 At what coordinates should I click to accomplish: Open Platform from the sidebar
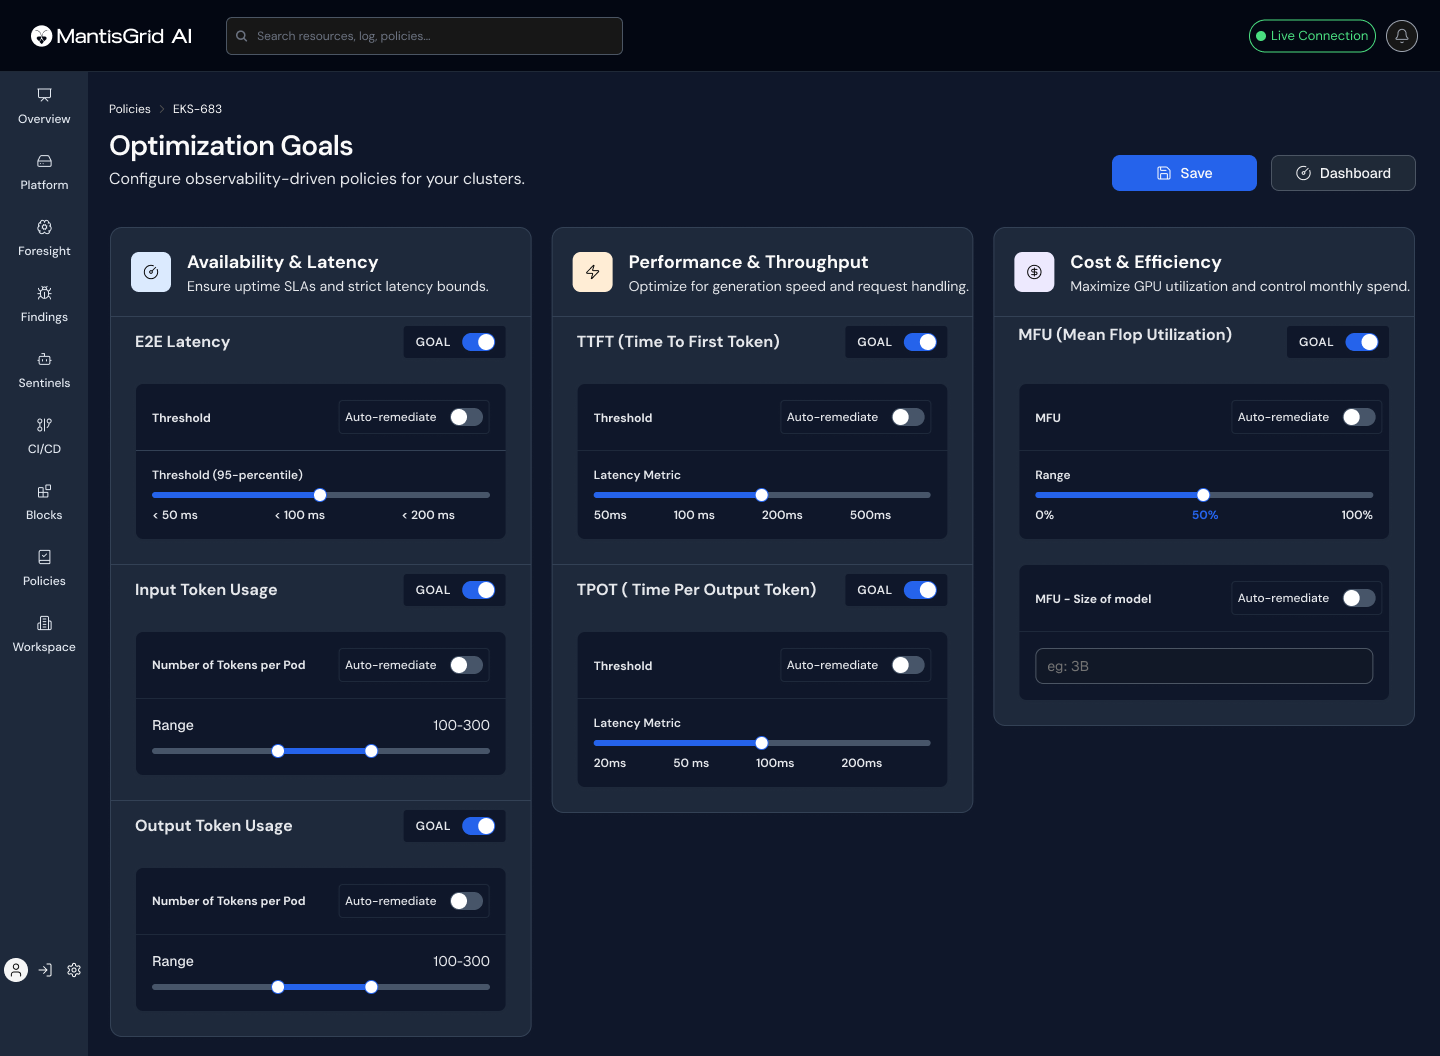pyautogui.click(x=44, y=172)
